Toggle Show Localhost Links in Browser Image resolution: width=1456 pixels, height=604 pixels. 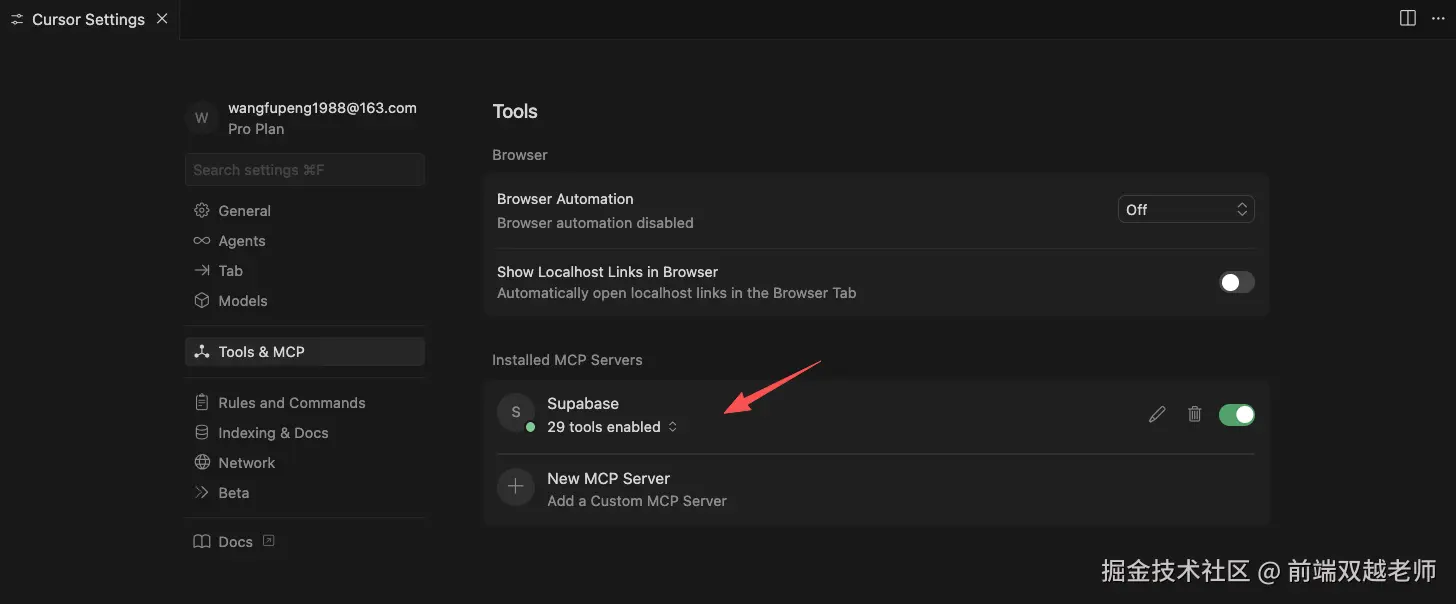(1236, 282)
